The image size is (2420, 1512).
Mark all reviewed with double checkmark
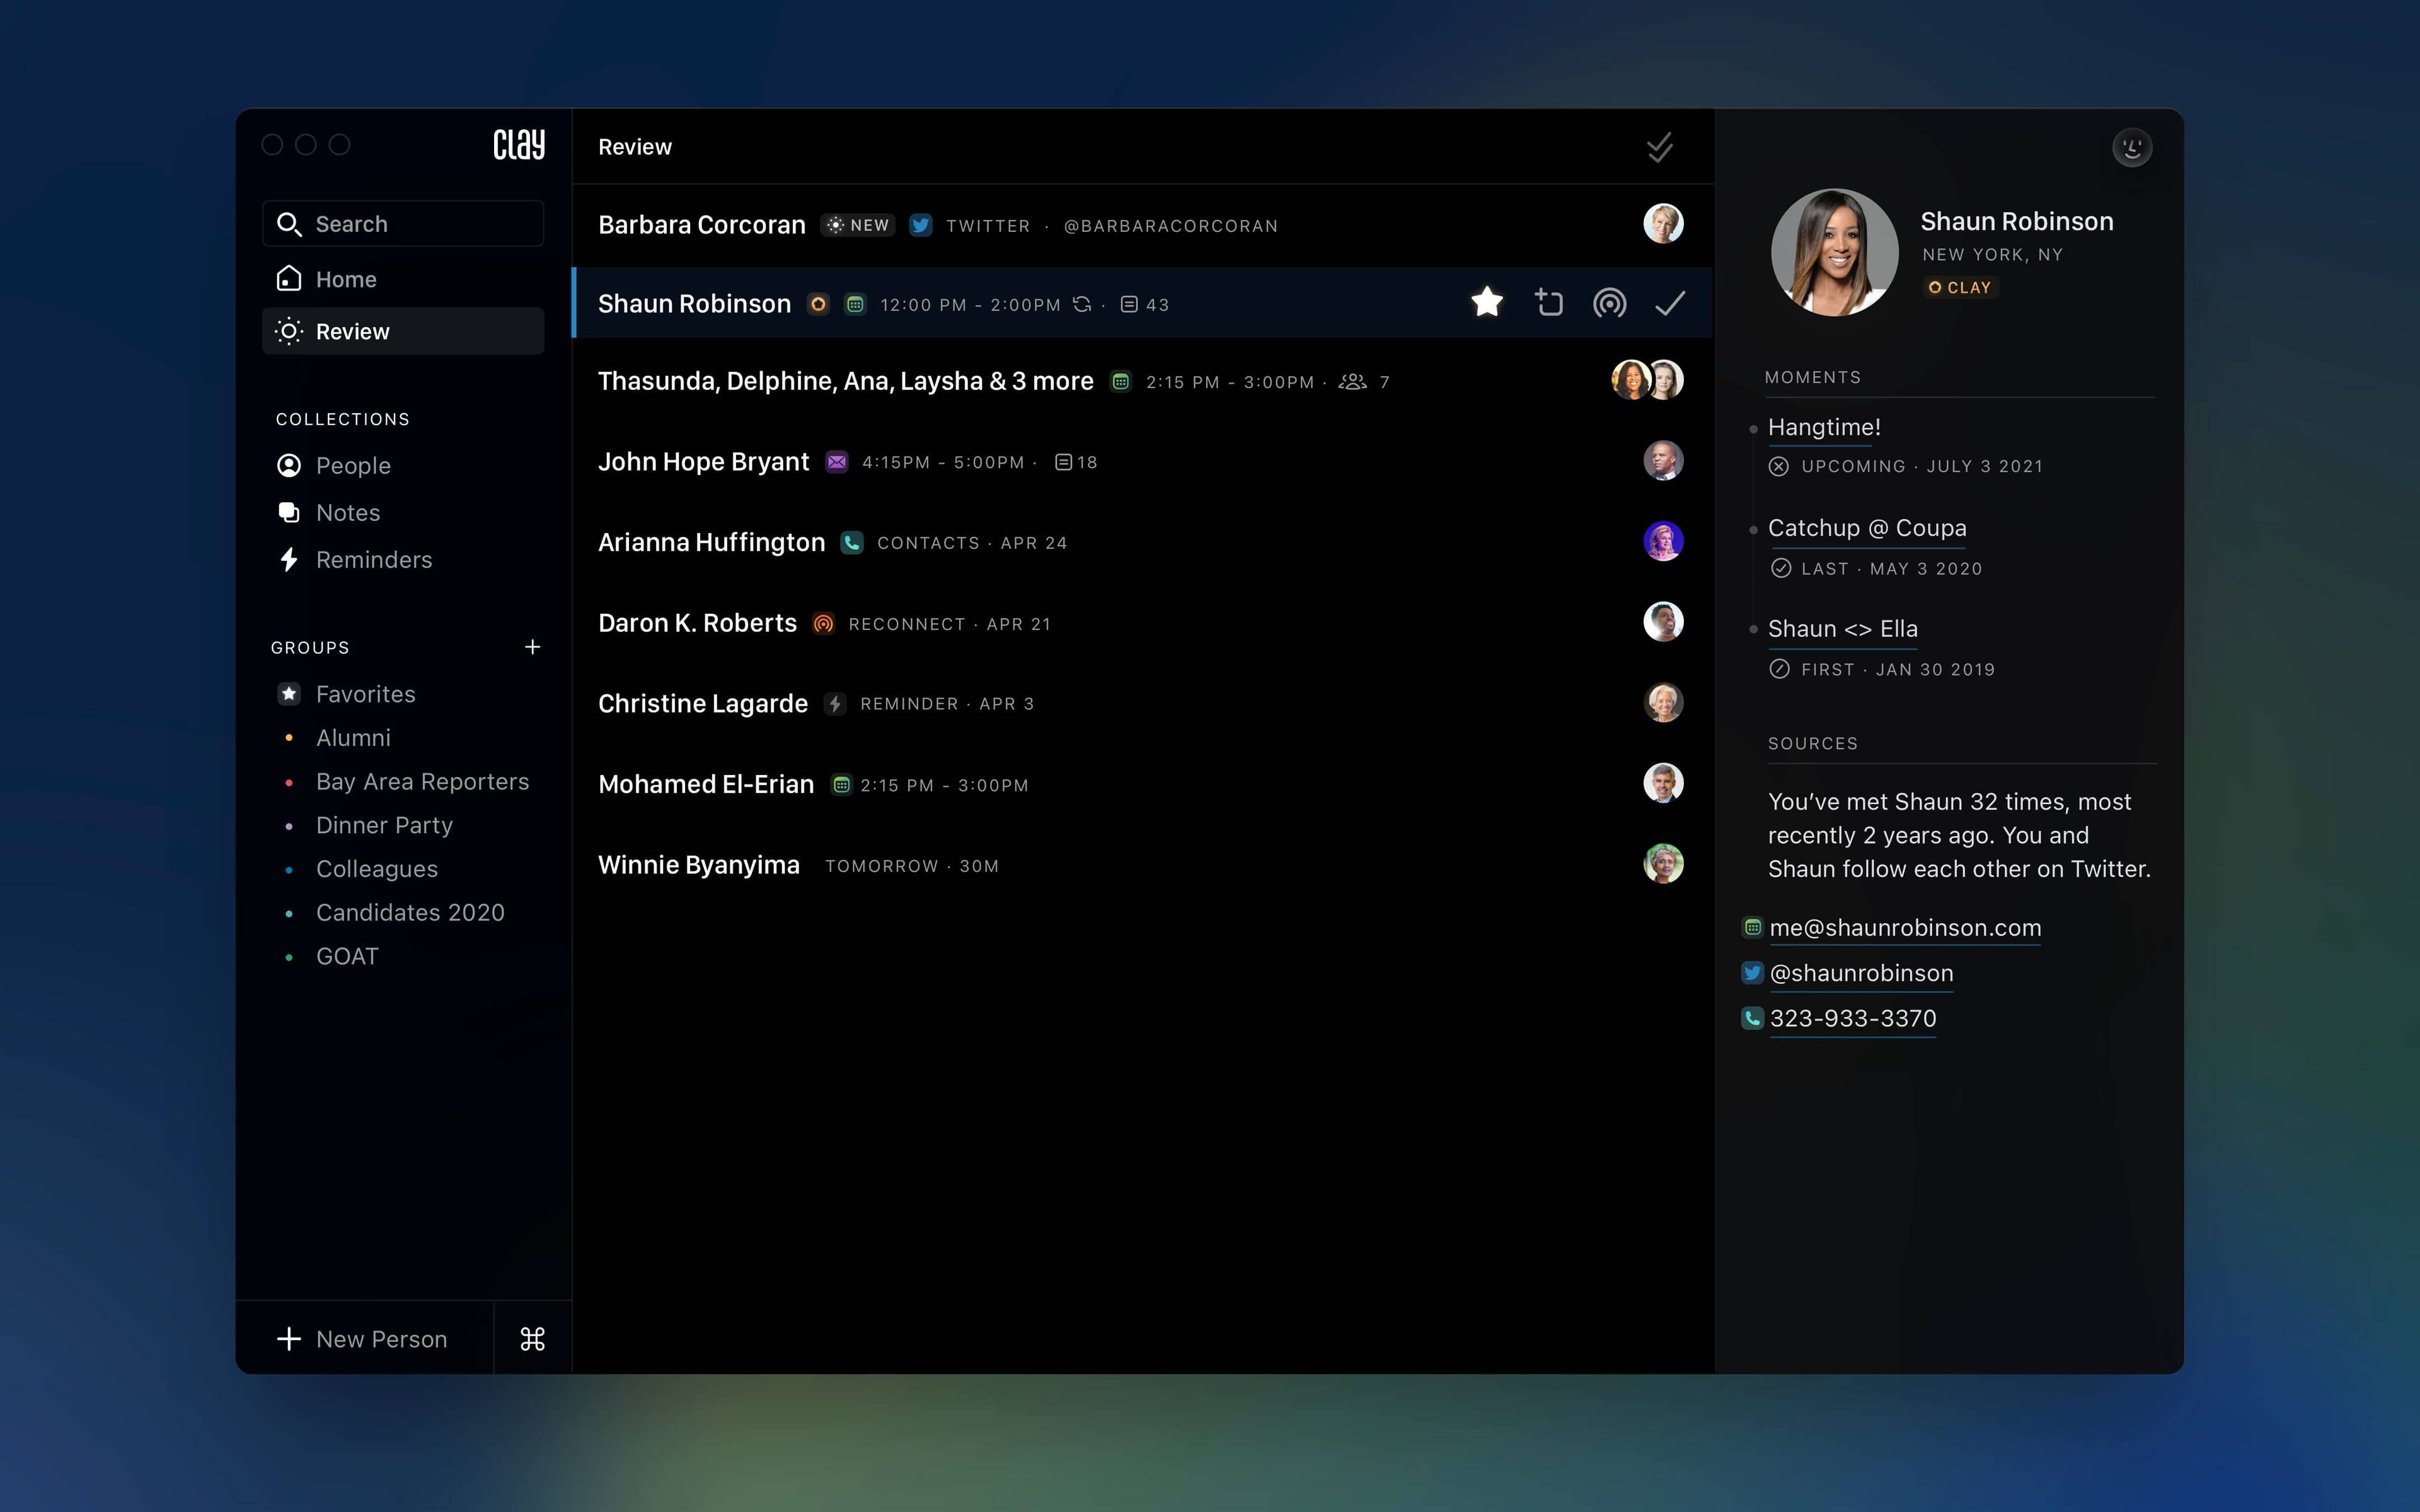pos(1660,147)
